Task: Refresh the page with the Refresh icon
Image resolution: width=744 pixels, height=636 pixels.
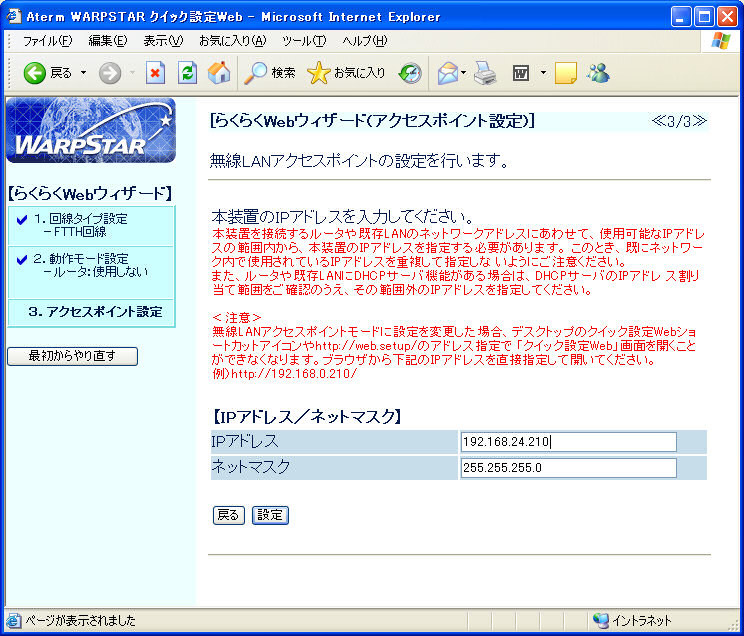Action: (187, 73)
